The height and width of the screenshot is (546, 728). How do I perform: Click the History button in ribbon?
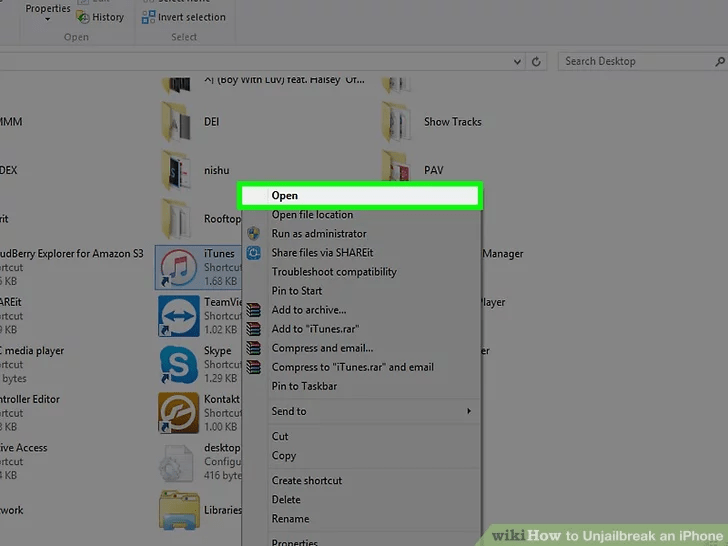(x=100, y=17)
